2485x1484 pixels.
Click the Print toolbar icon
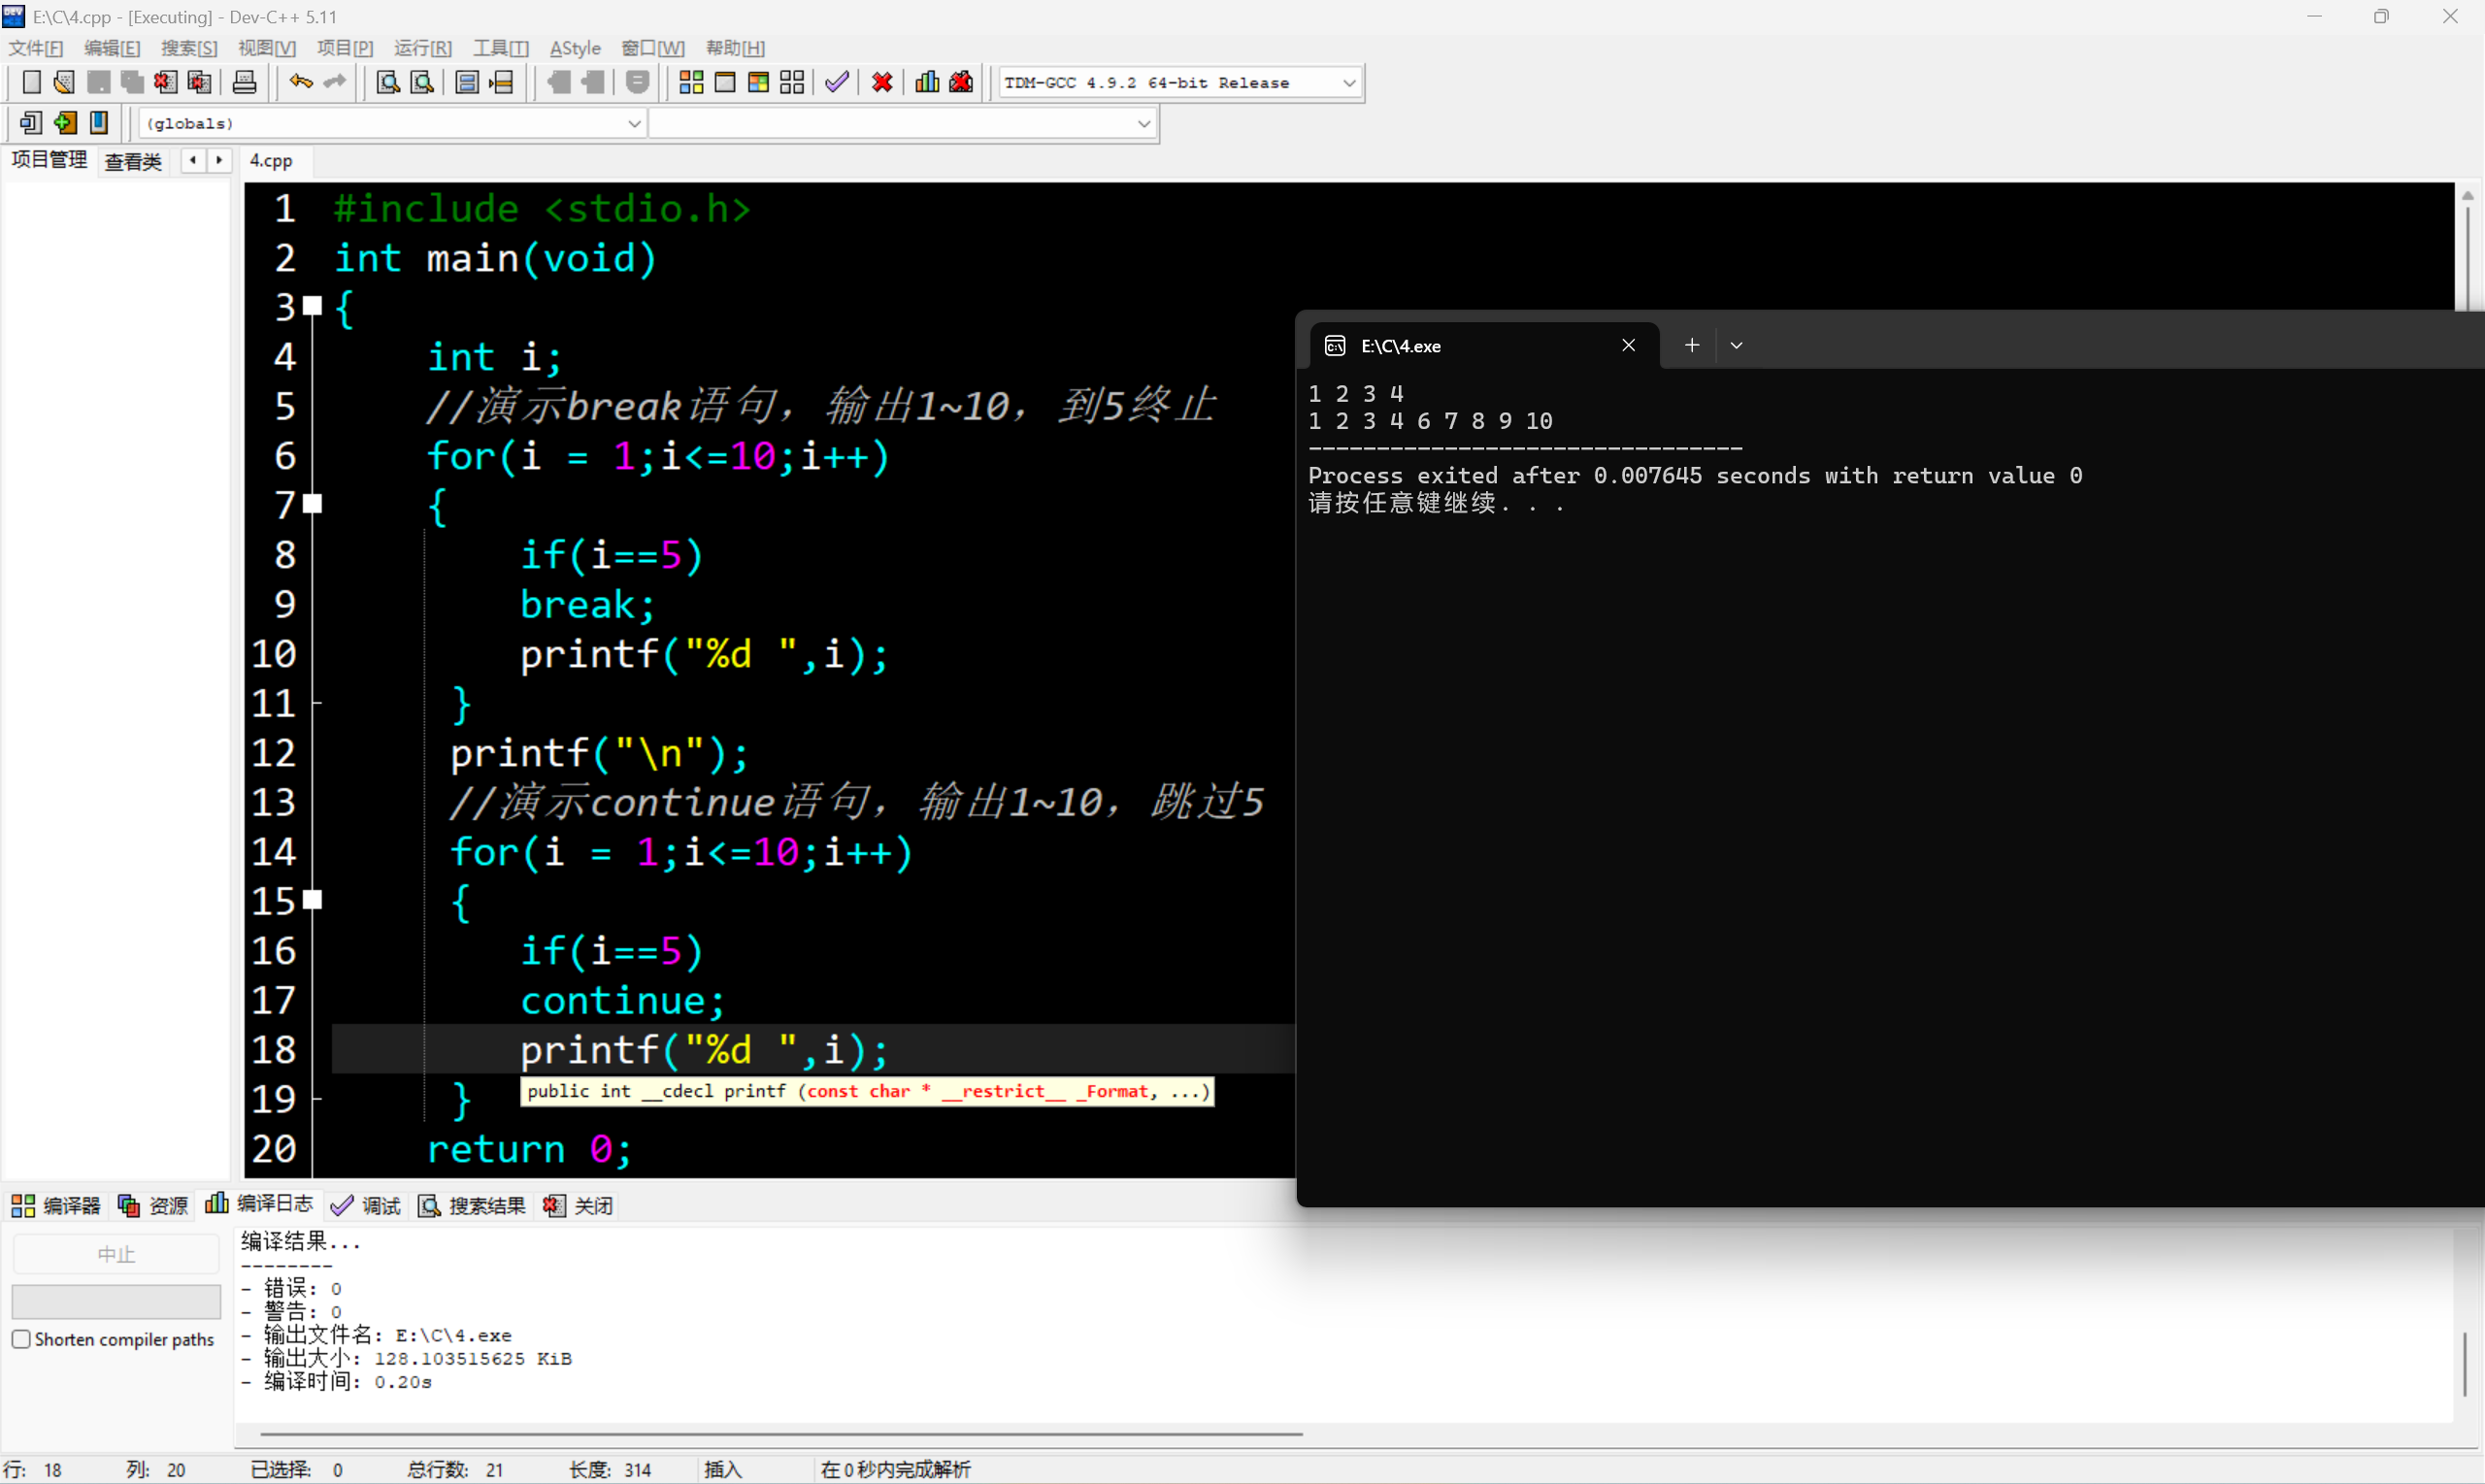[x=244, y=82]
